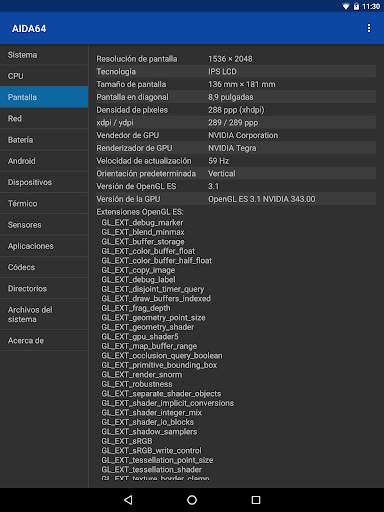This screenshot has height=512, width=384.
Task: Select Velocidad de actualización row
Action: 236,161
